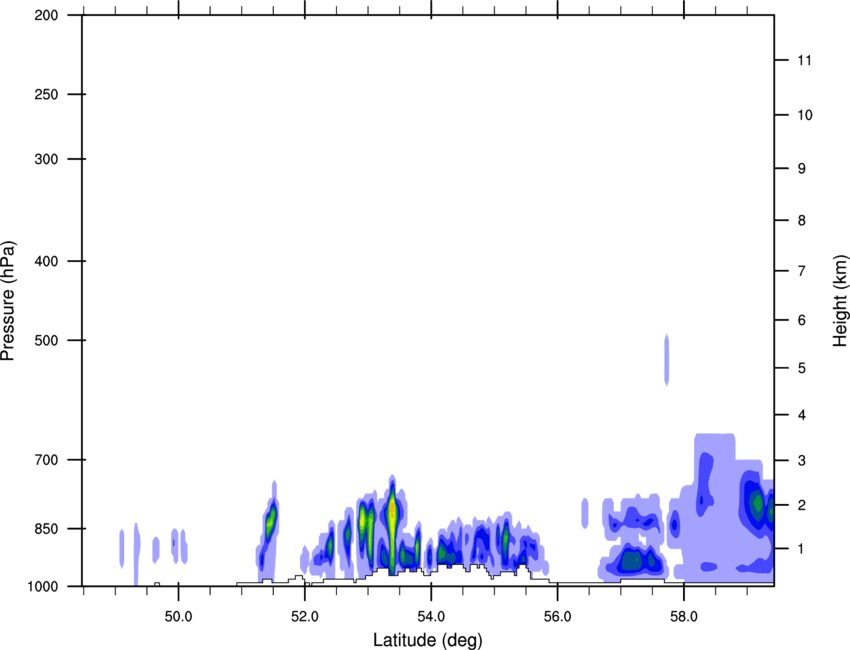Image resolution: width=850 pixels, height=650 pixels.
Task: Click the 52.0 latitude tick label
Action: point(305,617)
